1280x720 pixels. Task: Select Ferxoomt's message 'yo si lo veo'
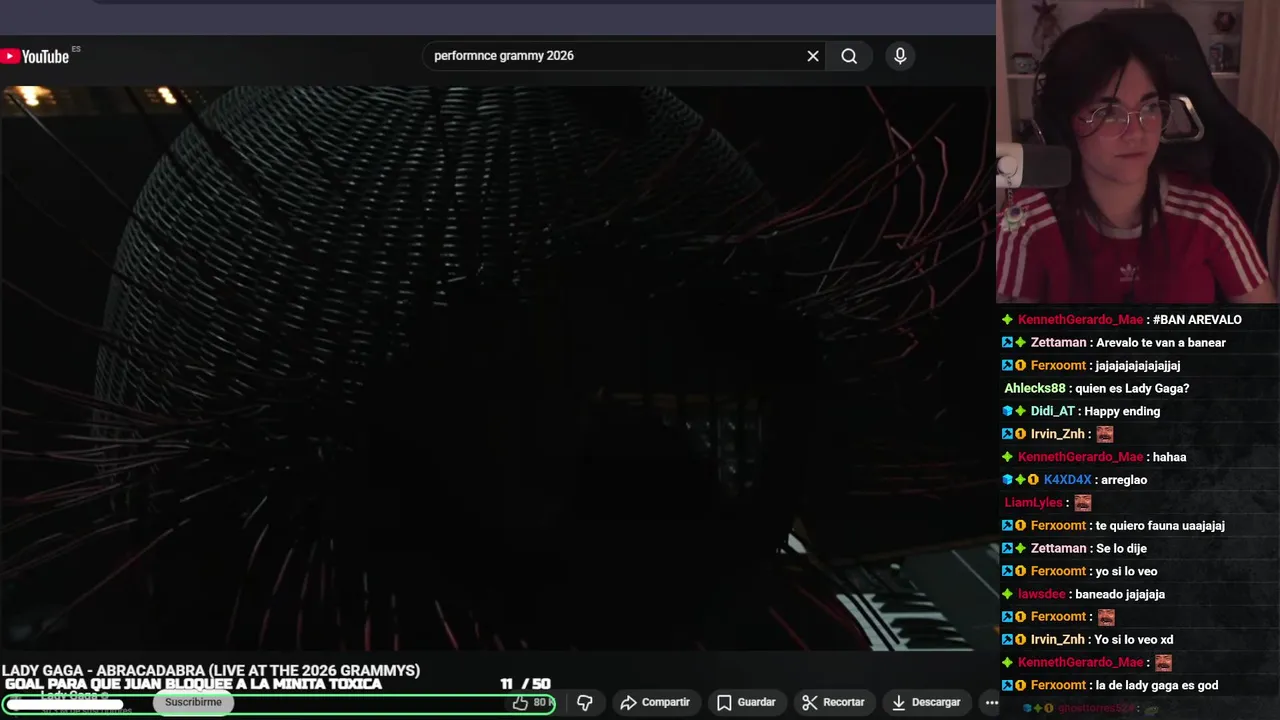pos(1126,572)
